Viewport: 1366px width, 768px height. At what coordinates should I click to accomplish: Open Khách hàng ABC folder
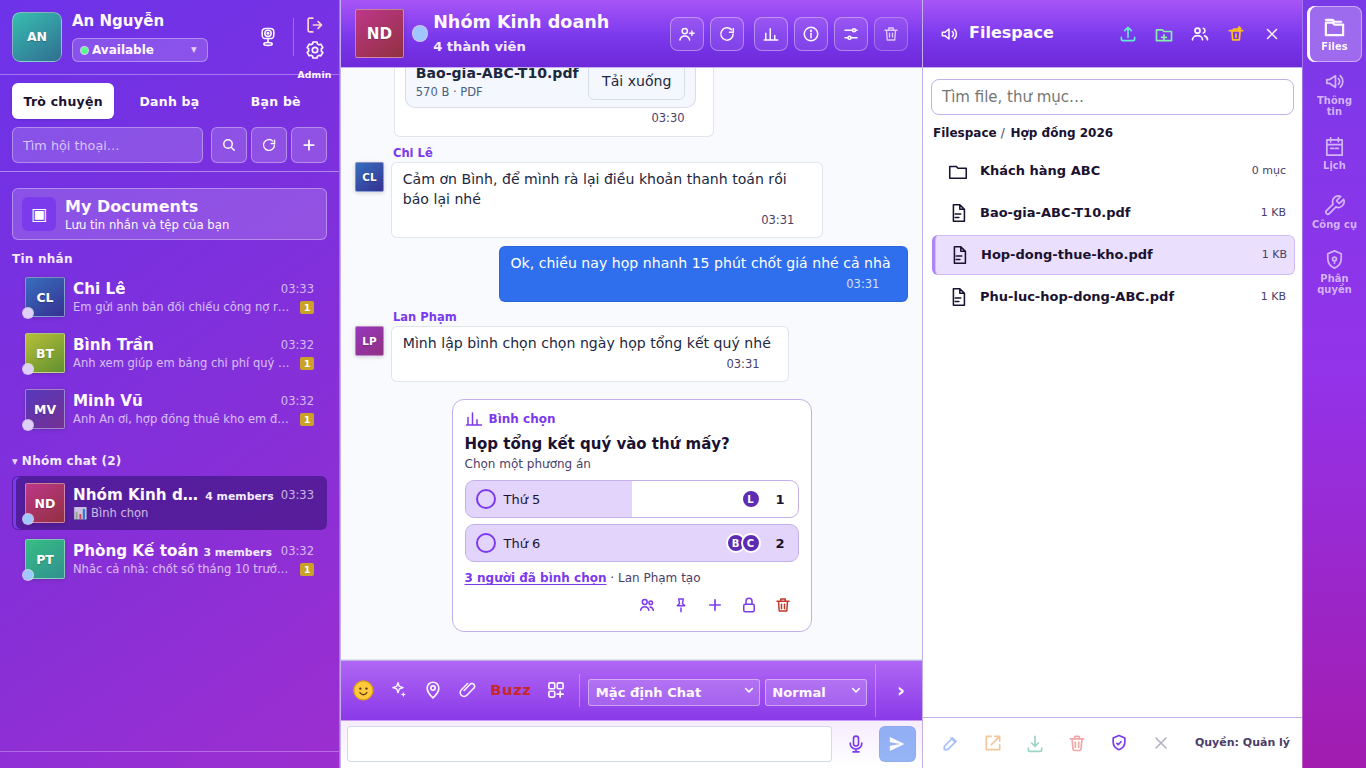1113,171
